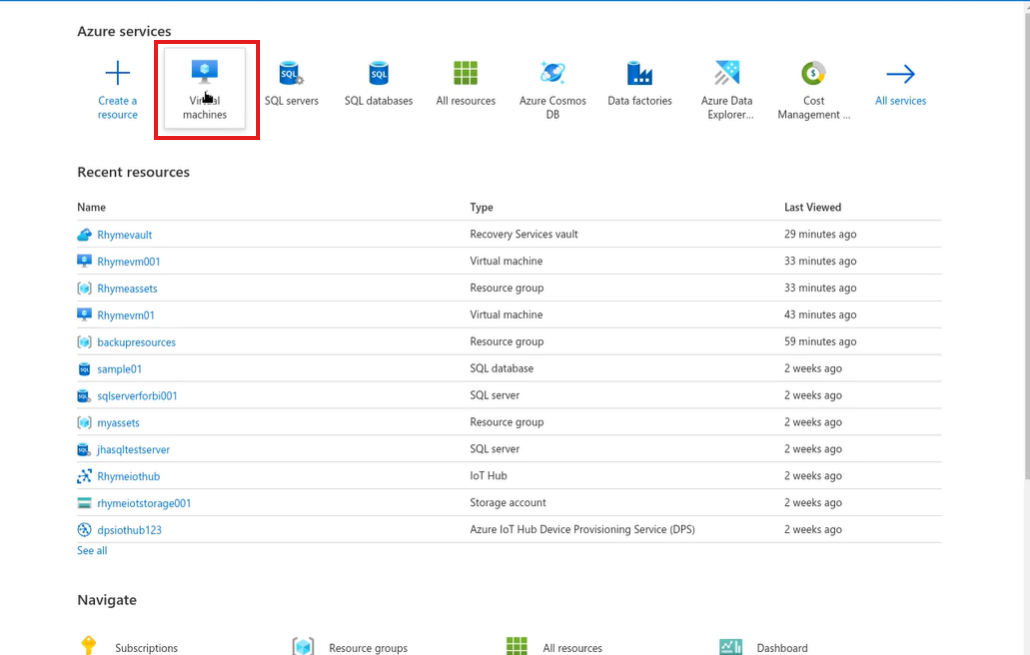
Task: Open the Virtual machines service icon
Action: point(204,72)
